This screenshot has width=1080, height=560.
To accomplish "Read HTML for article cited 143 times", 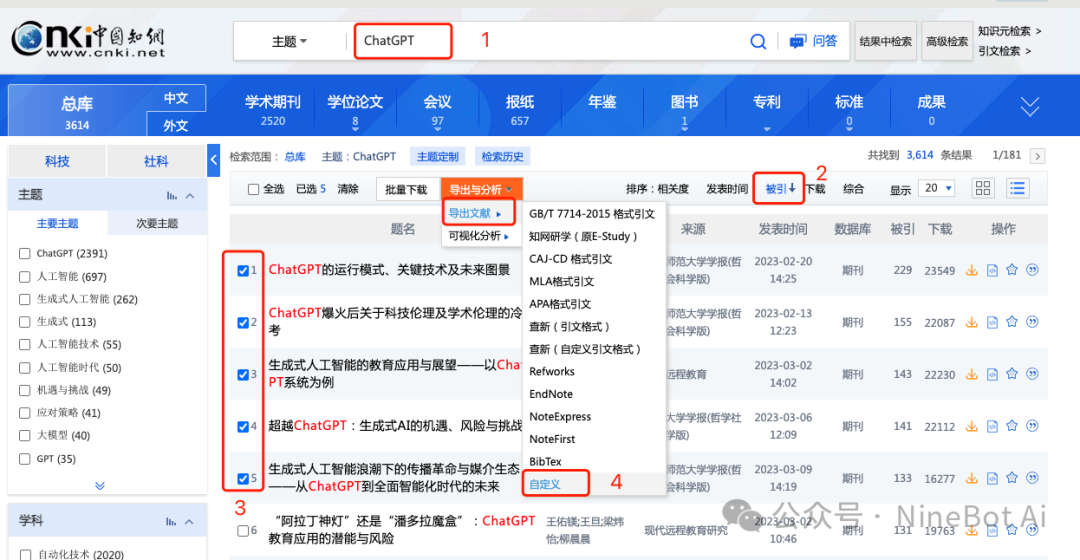I will pos(992,374).
